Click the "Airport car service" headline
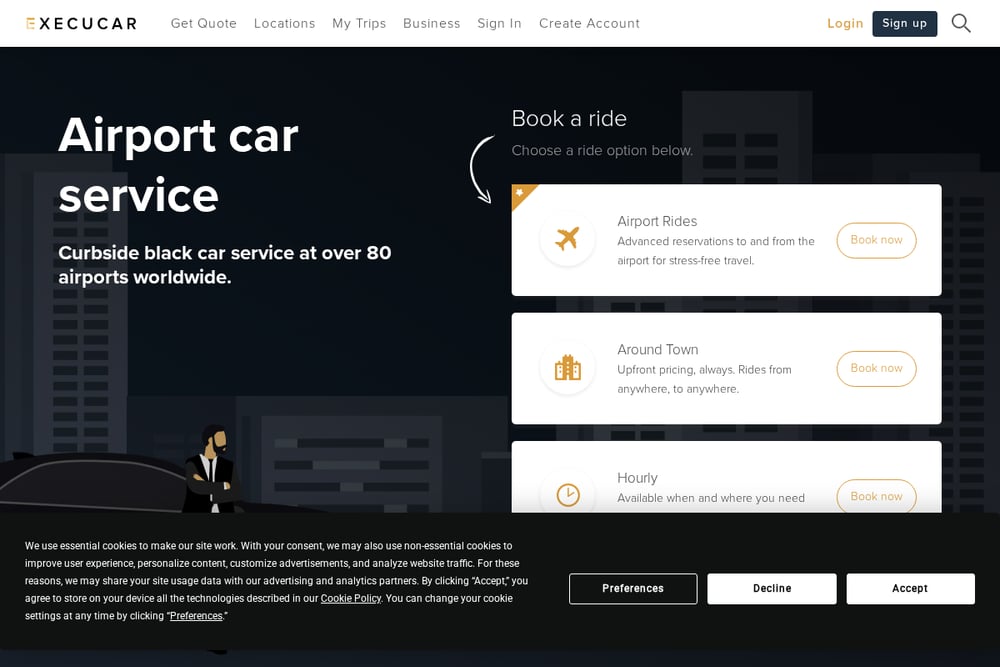 (x=179, y=165)
